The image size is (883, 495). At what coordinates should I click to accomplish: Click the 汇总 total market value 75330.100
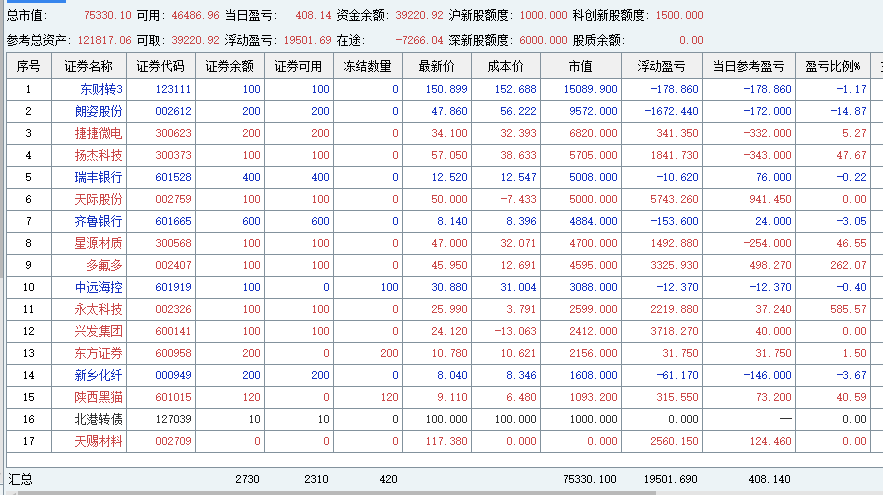point(590,479)
